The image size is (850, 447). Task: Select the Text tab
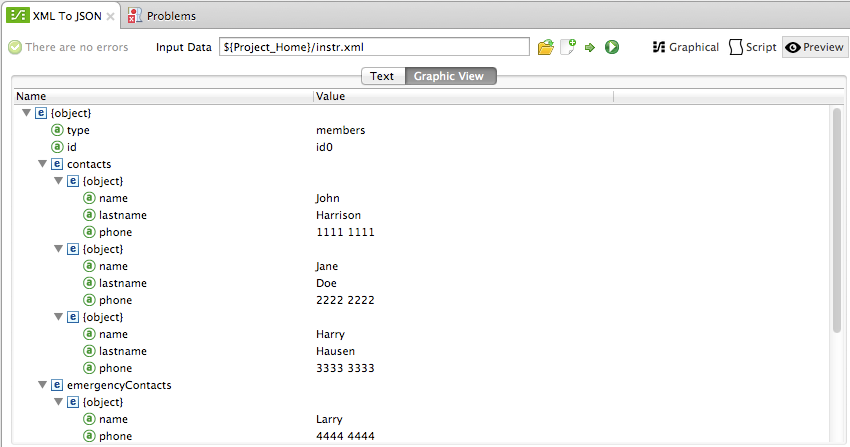(382, 76)
